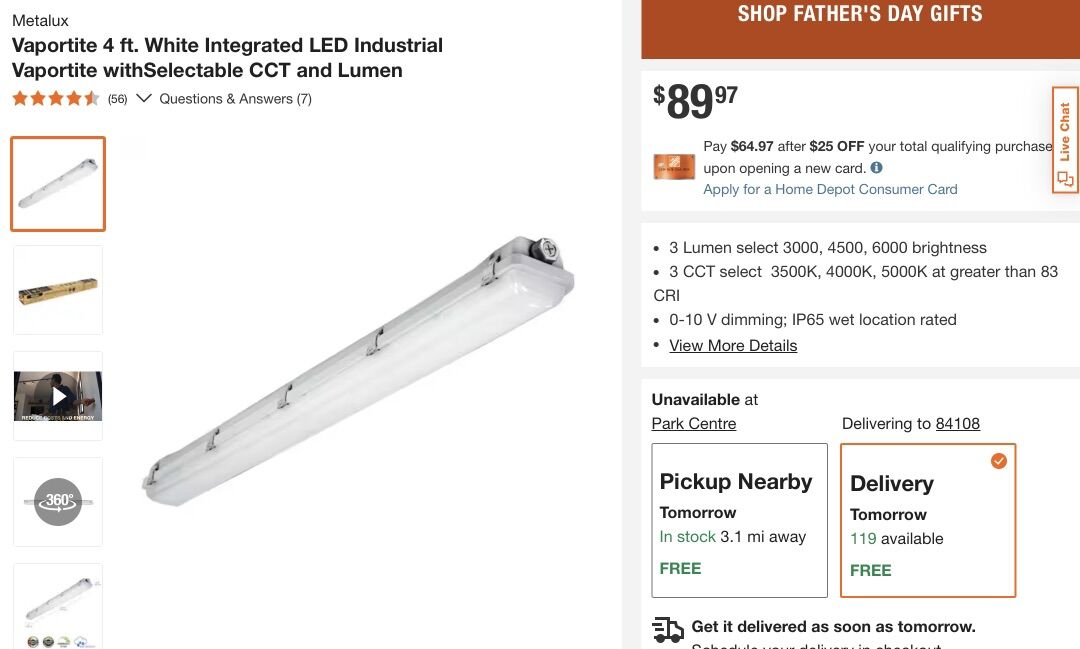Click the Home Depot credit card icon
The image size is (1080, 649).
(x=673, y=167)
